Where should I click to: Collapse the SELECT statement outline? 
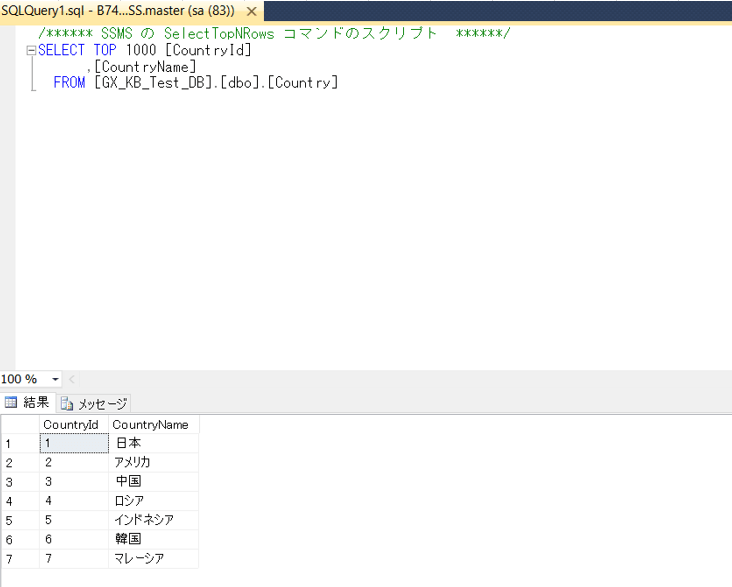pos(31,50)
